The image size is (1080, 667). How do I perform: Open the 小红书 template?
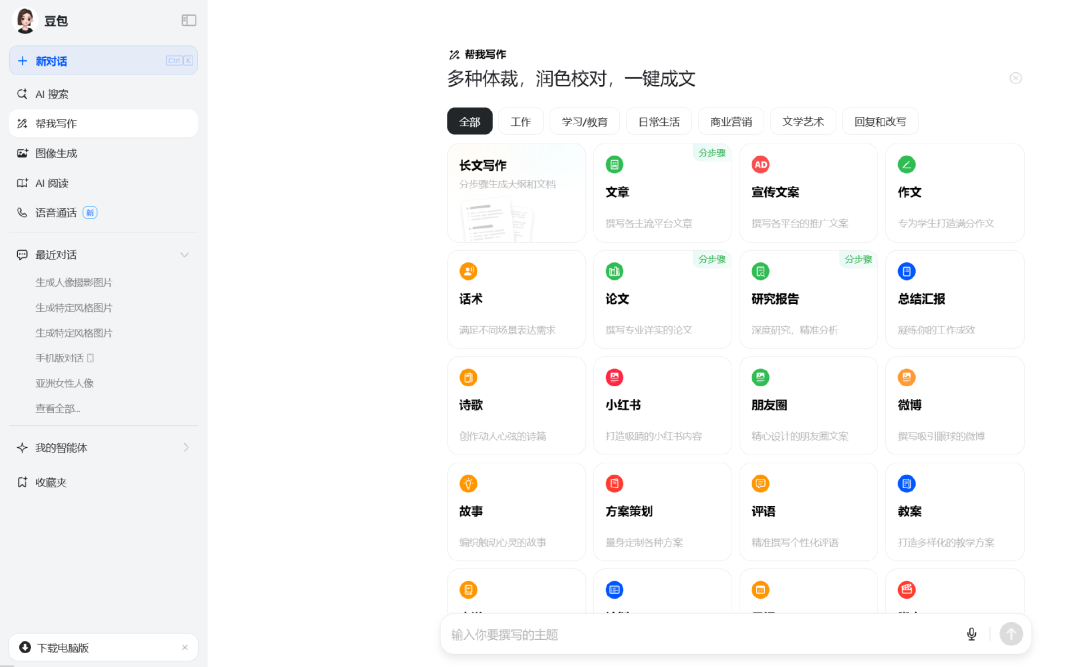pos(663,406)
